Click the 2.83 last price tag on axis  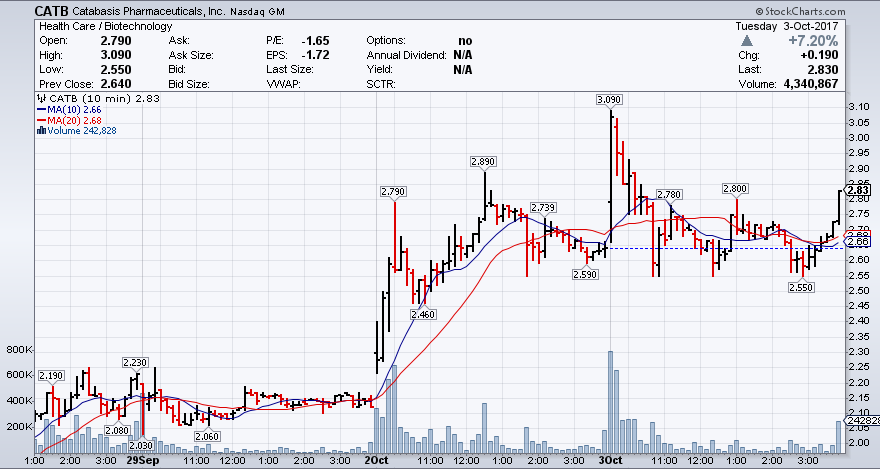pos(858,190)
